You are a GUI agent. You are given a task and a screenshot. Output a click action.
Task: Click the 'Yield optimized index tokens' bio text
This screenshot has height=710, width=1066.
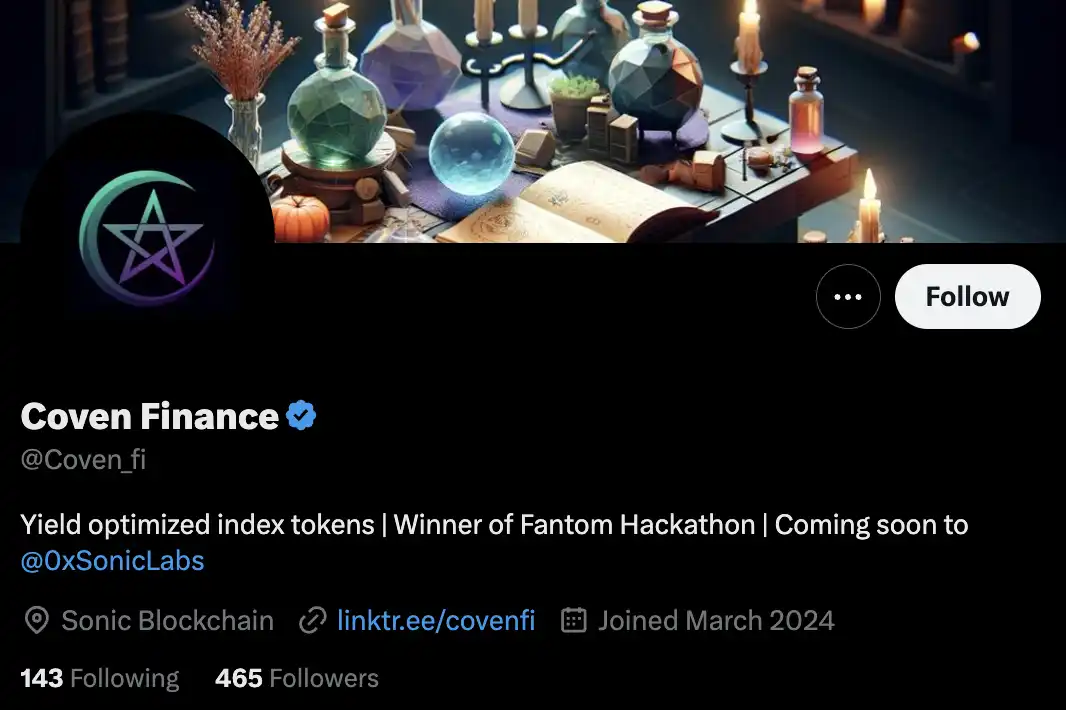(197, 525)
